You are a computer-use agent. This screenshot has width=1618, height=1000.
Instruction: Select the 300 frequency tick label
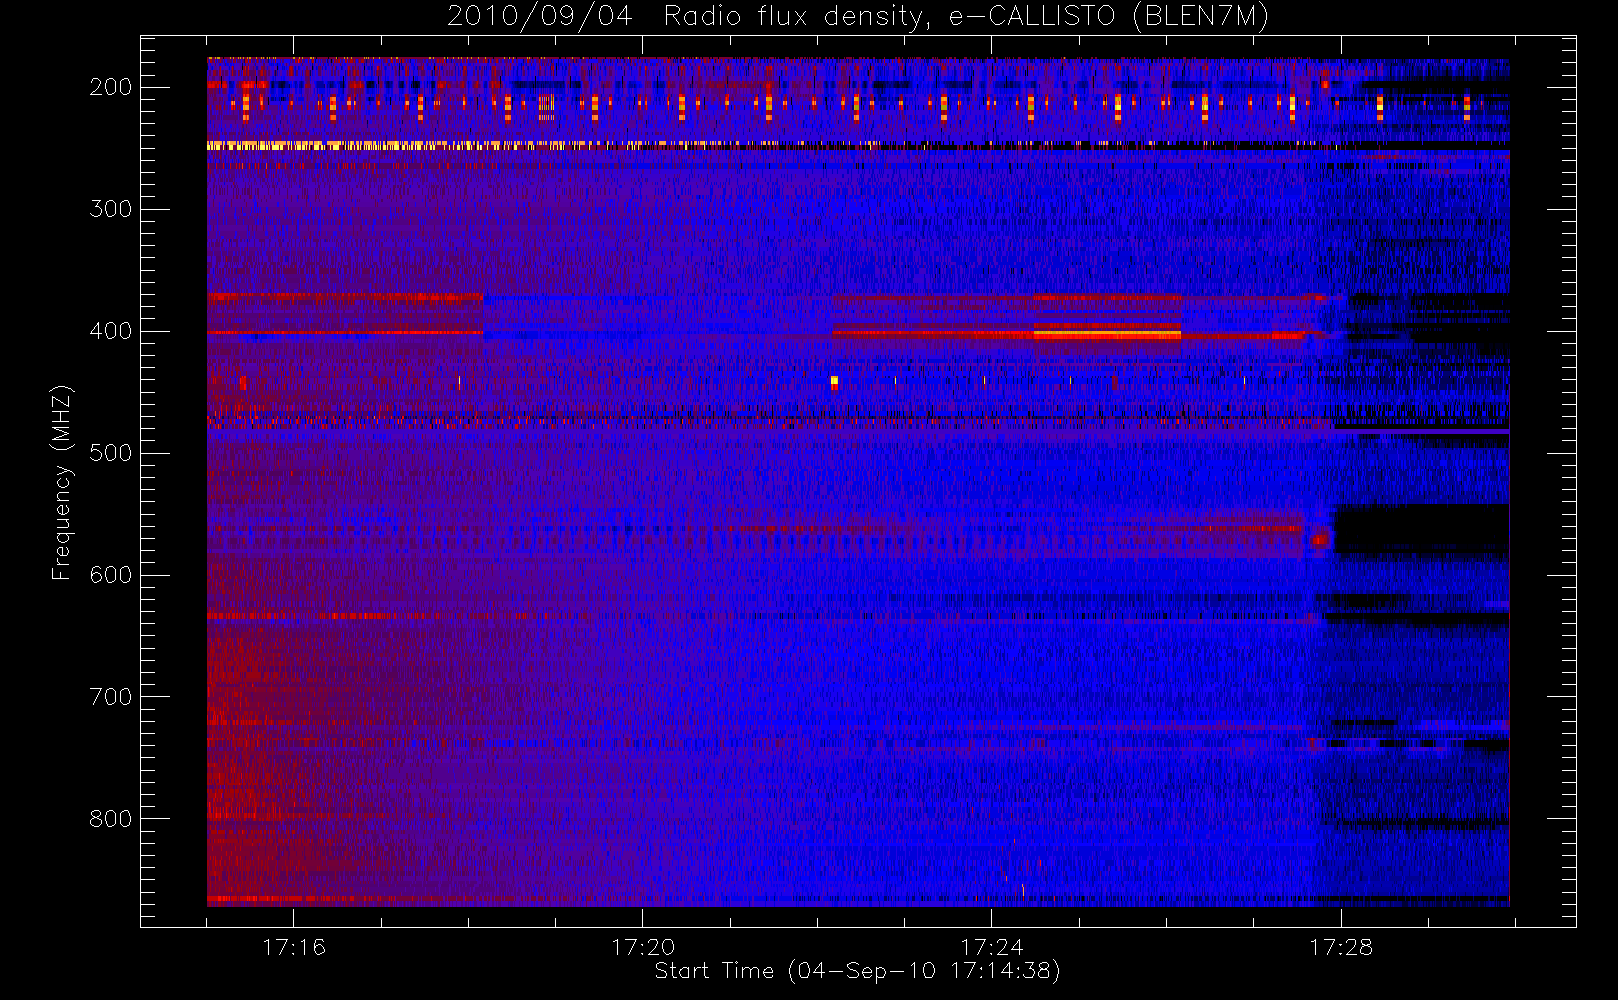110,209
